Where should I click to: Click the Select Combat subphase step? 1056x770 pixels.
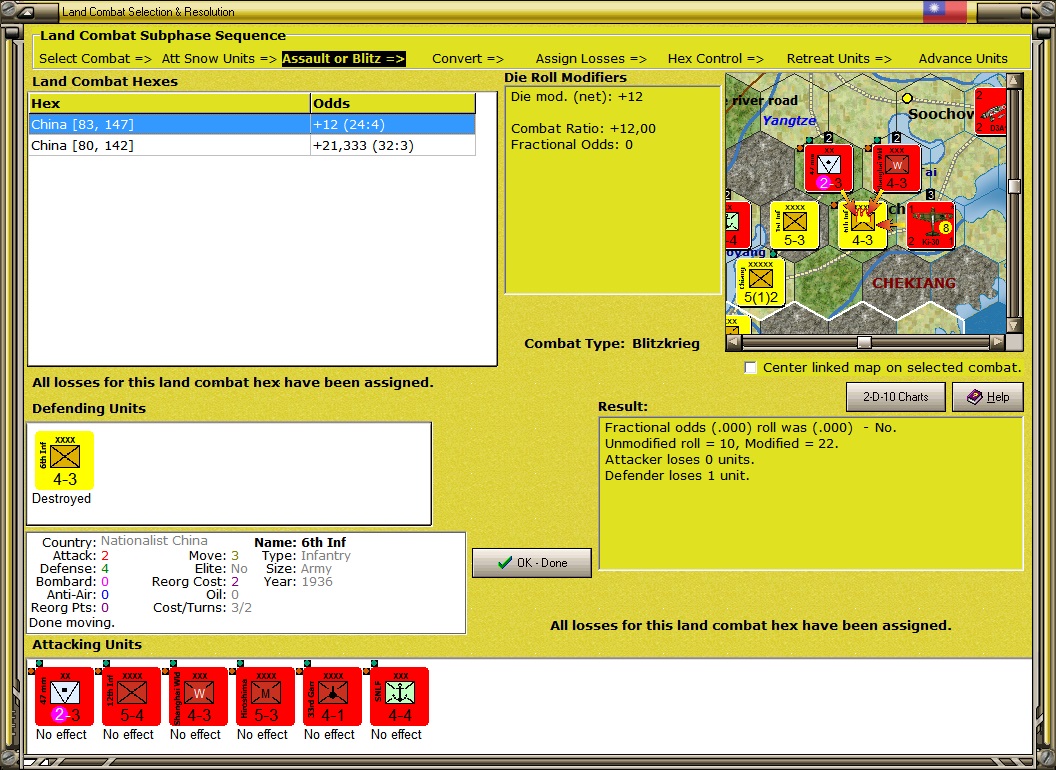(96, 59)
